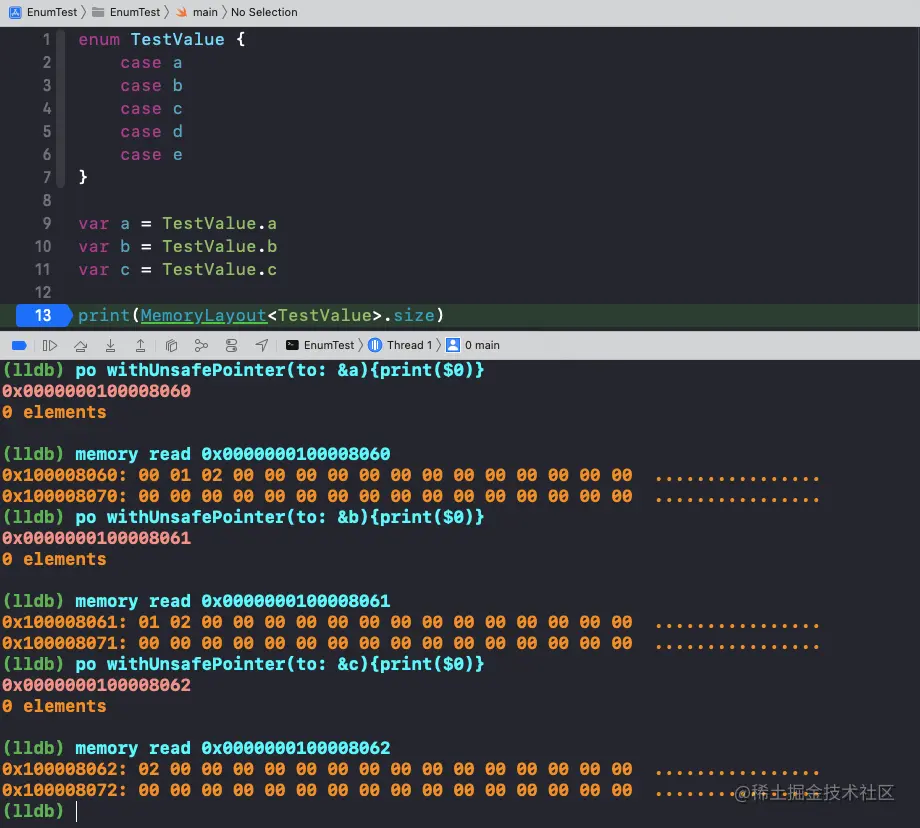
Task: Click the step into icon
Action: tap(110, 345)
